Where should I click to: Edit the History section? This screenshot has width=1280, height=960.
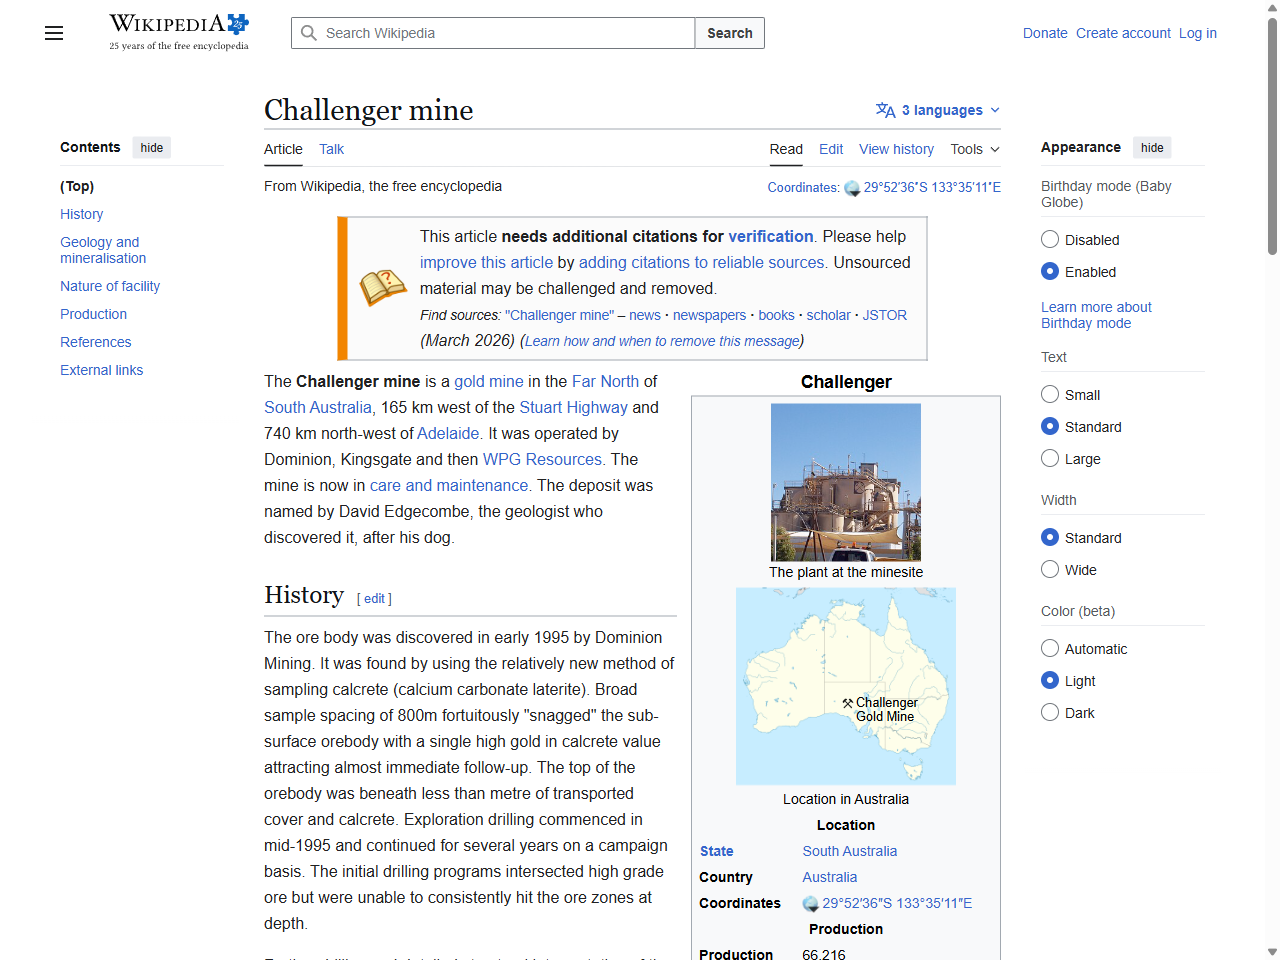374,598
